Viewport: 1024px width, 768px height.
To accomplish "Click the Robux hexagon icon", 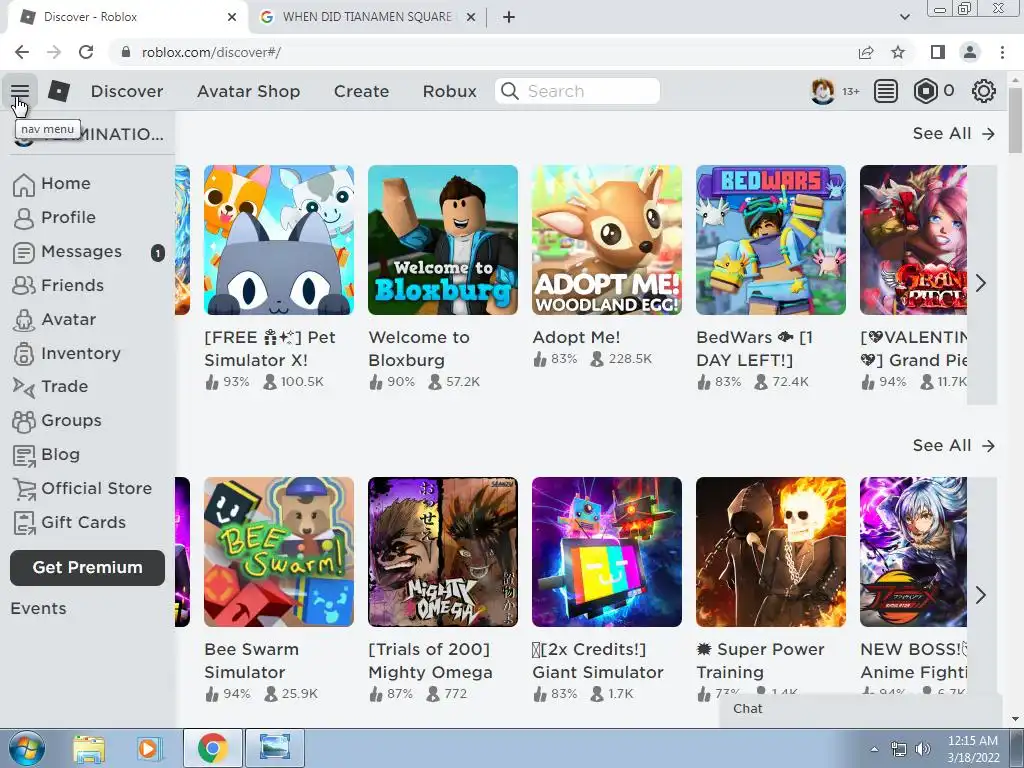I will click(x=925, y=91).
